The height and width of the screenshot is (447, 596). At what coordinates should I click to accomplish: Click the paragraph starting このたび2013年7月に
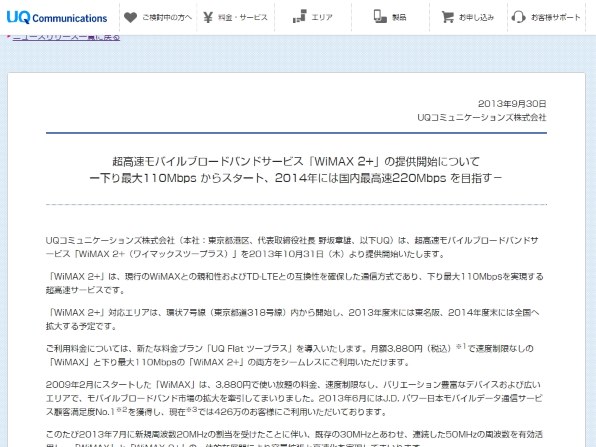(294, 438)
